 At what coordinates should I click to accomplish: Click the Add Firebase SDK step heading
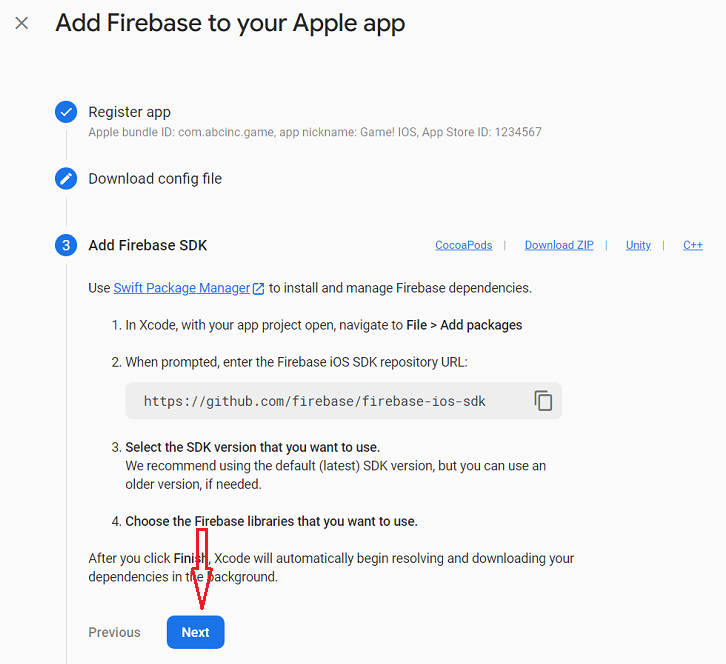147,245
